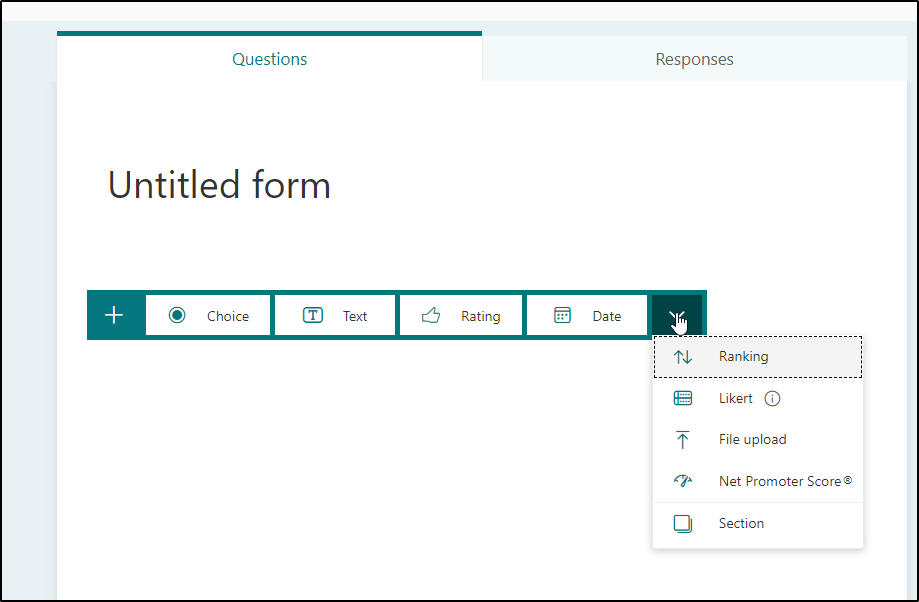
Task: Click the Untitled form title
Action: pyautogui.click(x=218, y=186)
